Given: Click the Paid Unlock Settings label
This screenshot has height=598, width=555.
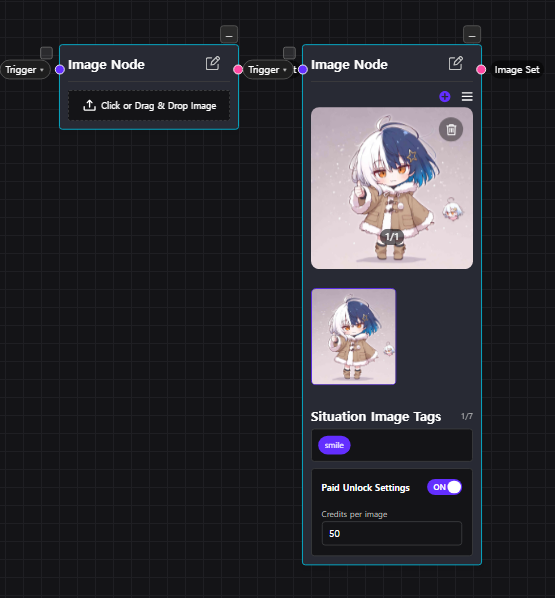Looking at the screenshot, I should coord(365,487).
